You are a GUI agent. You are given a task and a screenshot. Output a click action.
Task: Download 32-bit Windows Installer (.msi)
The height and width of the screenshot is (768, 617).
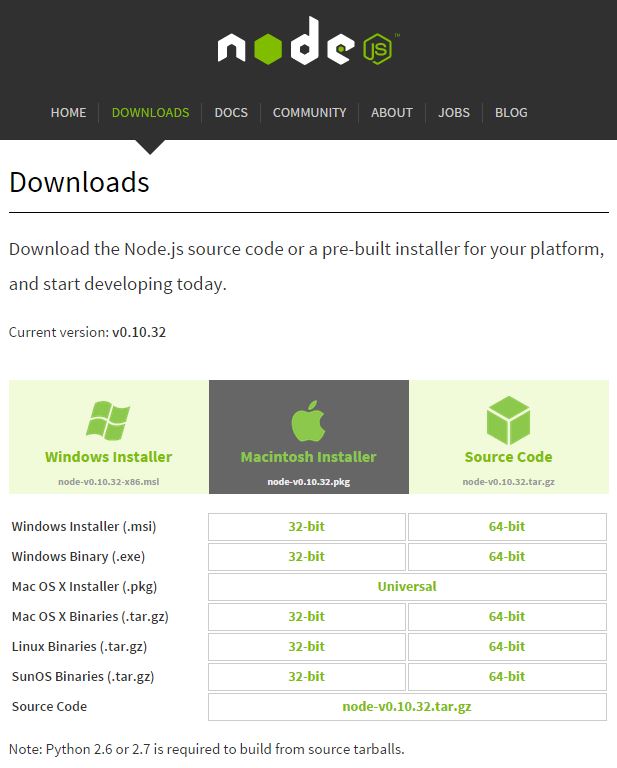307,527
